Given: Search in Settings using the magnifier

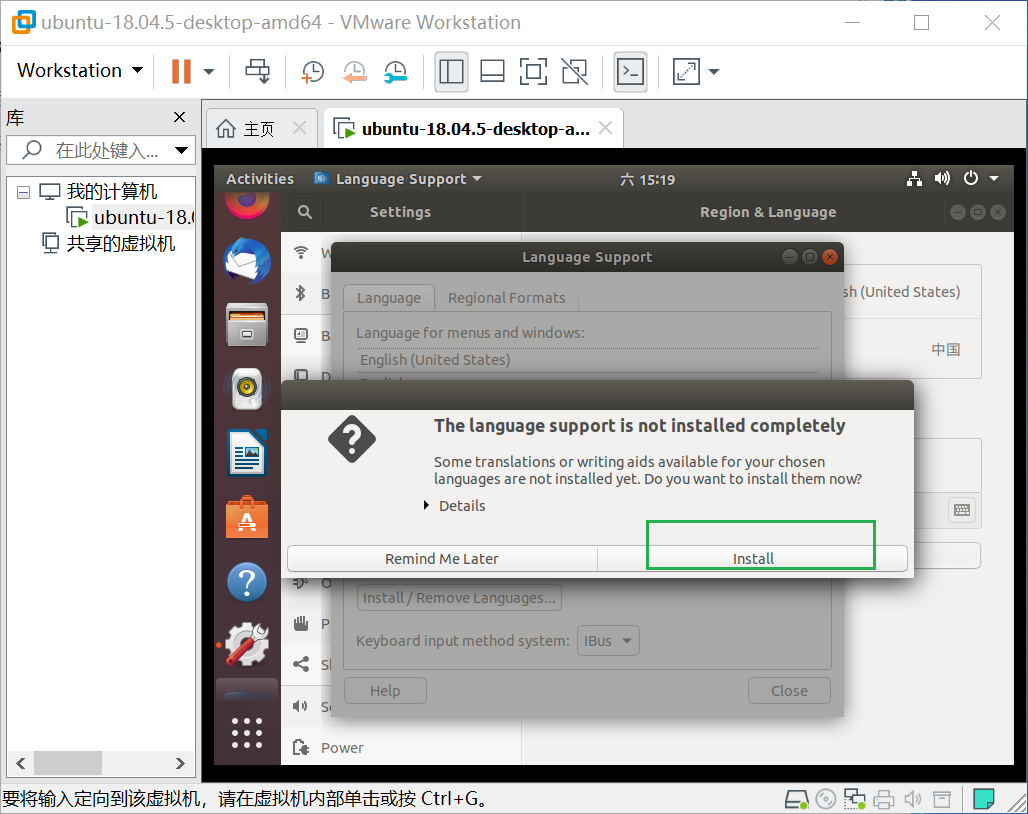Looking at the screenshot, I should [x=304, y=212].
